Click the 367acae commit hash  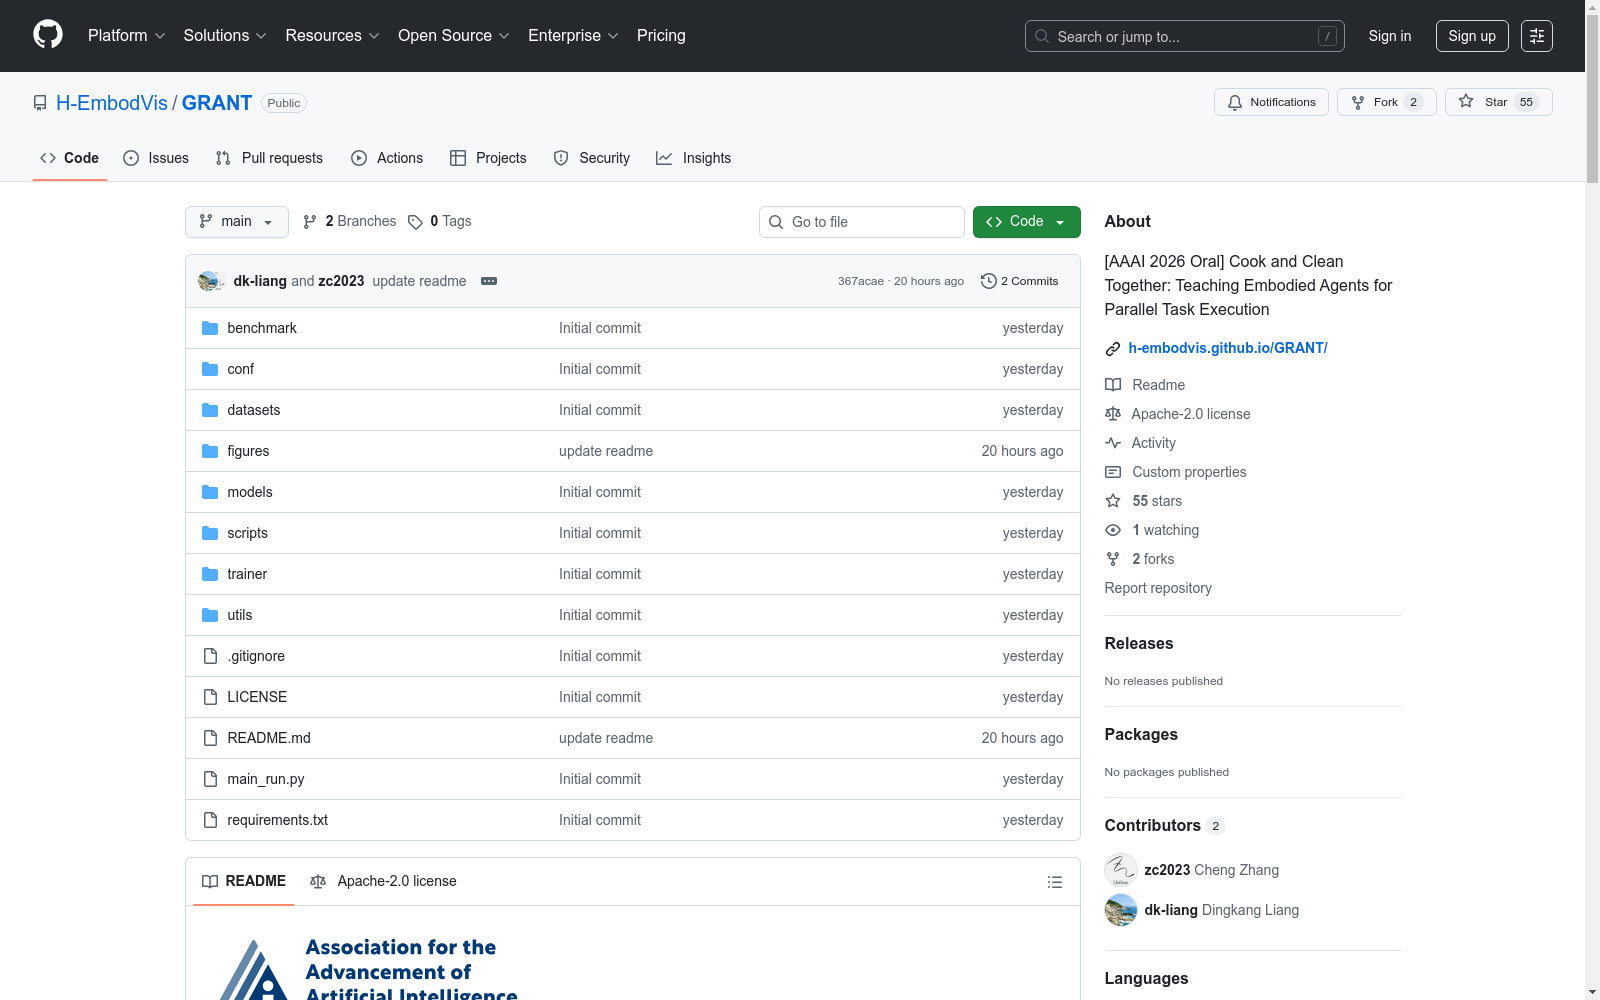click(x=861, y=281)
